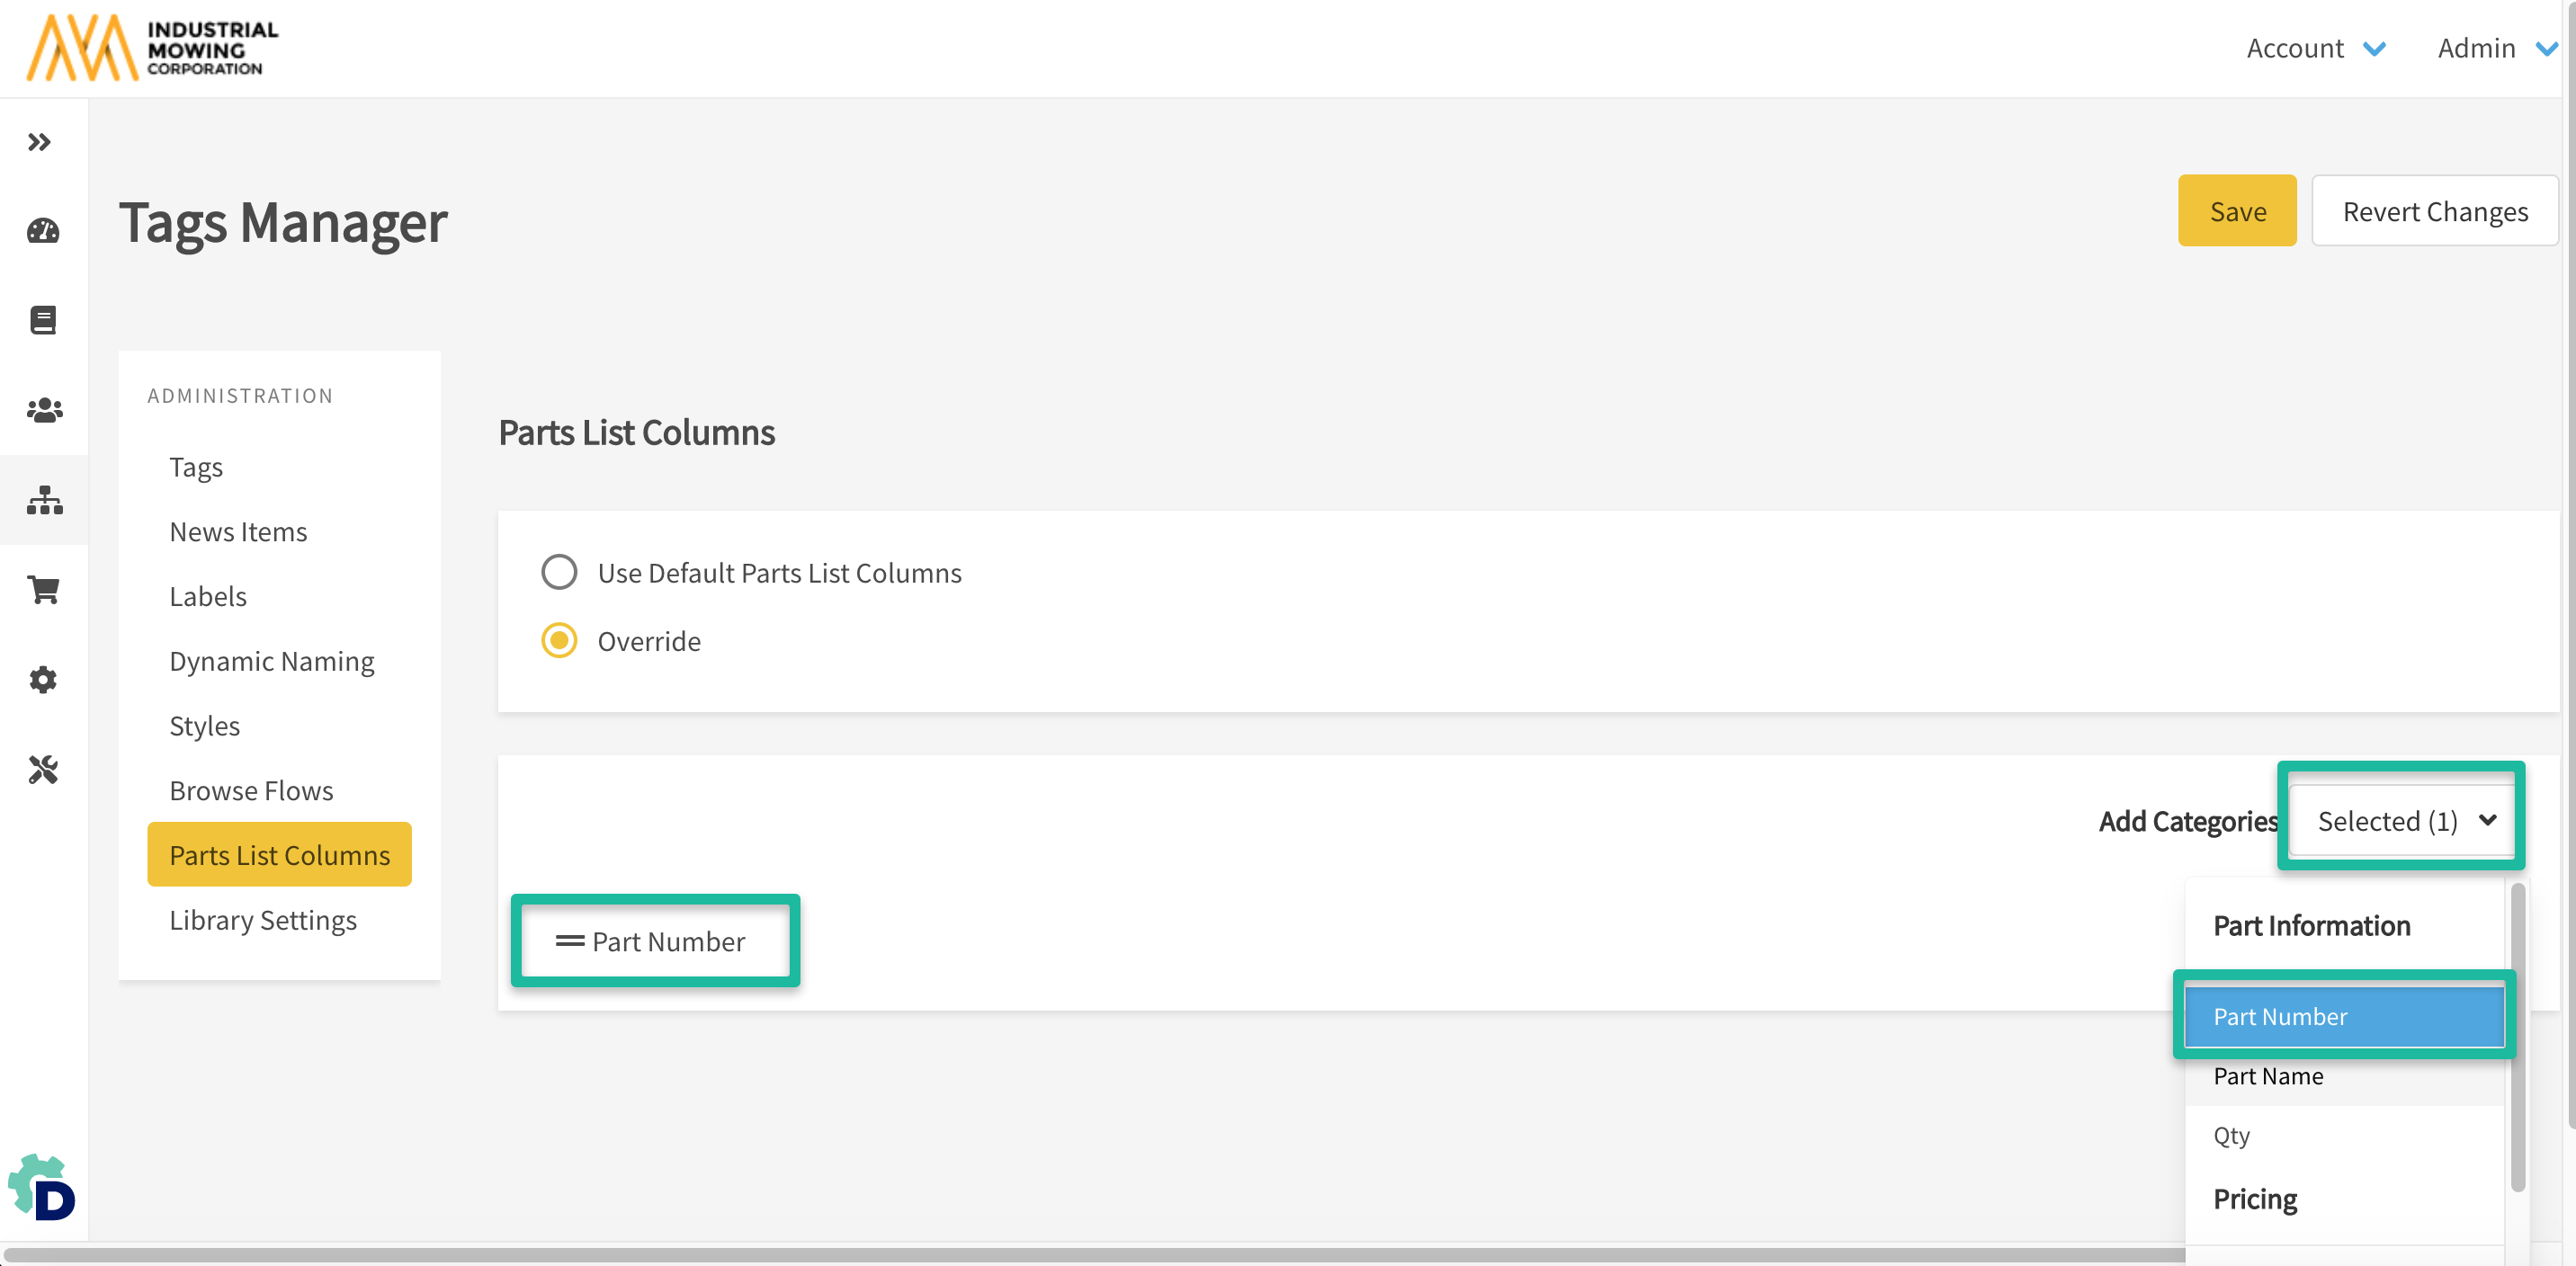Deselect Part Number in category list
The height and width of the screenshot is (1266, 2576).
pos(2343,1016)
